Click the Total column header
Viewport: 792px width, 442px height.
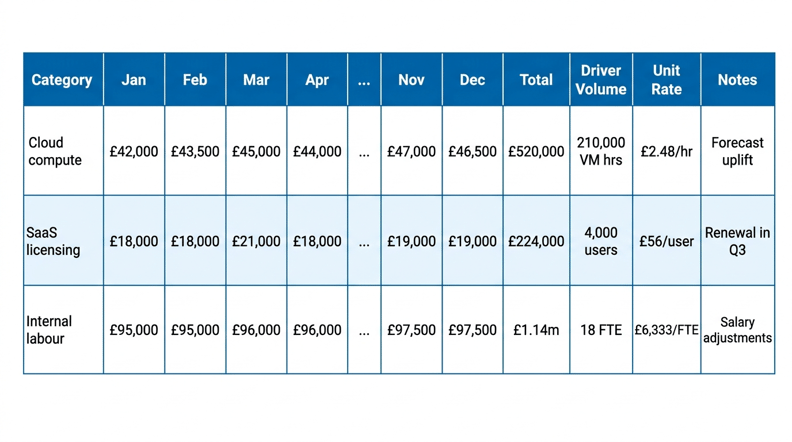(536, 80)
